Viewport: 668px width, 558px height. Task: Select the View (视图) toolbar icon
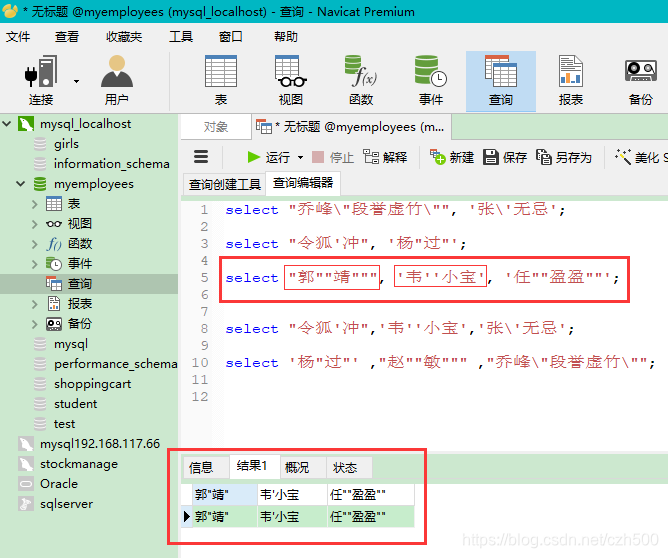tap(291, 72)
